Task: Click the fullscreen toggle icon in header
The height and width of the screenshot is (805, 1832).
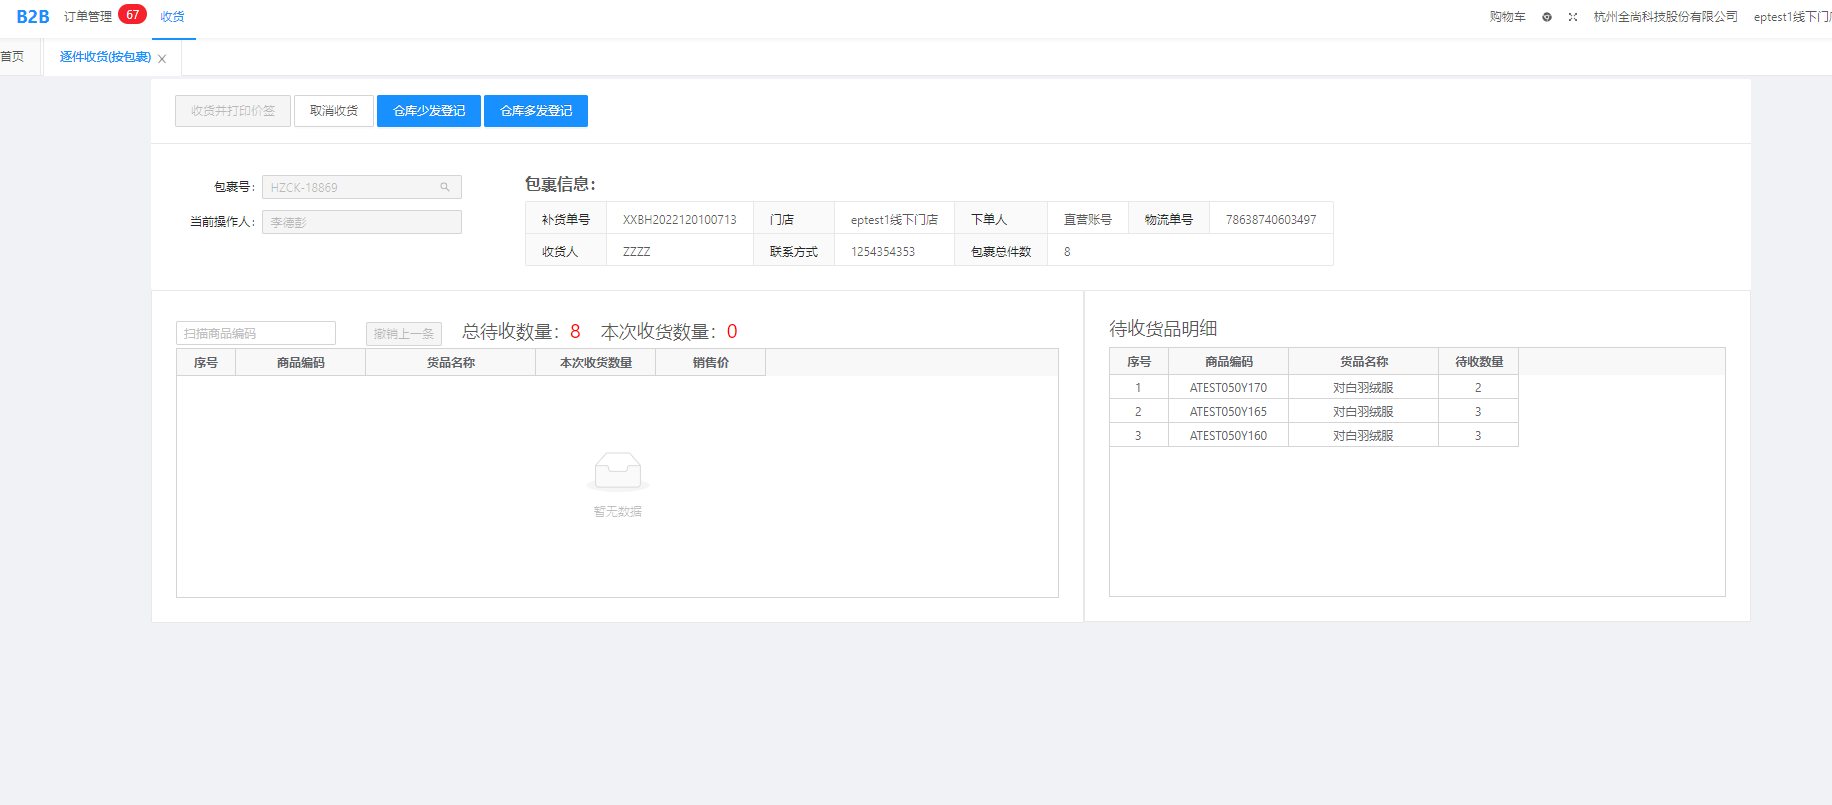Action: [x=1573, y=17]
